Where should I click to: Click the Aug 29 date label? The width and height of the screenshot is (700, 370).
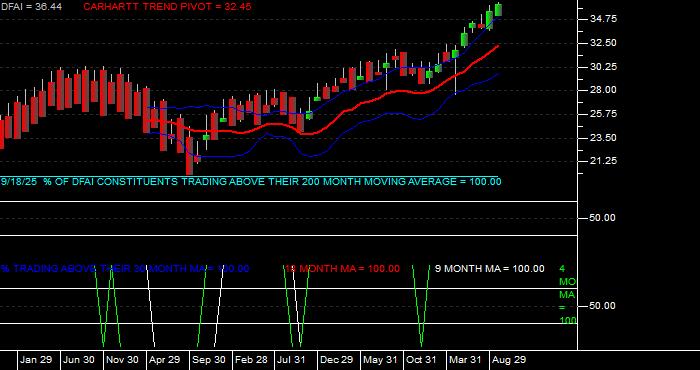[x=508, y=360]
